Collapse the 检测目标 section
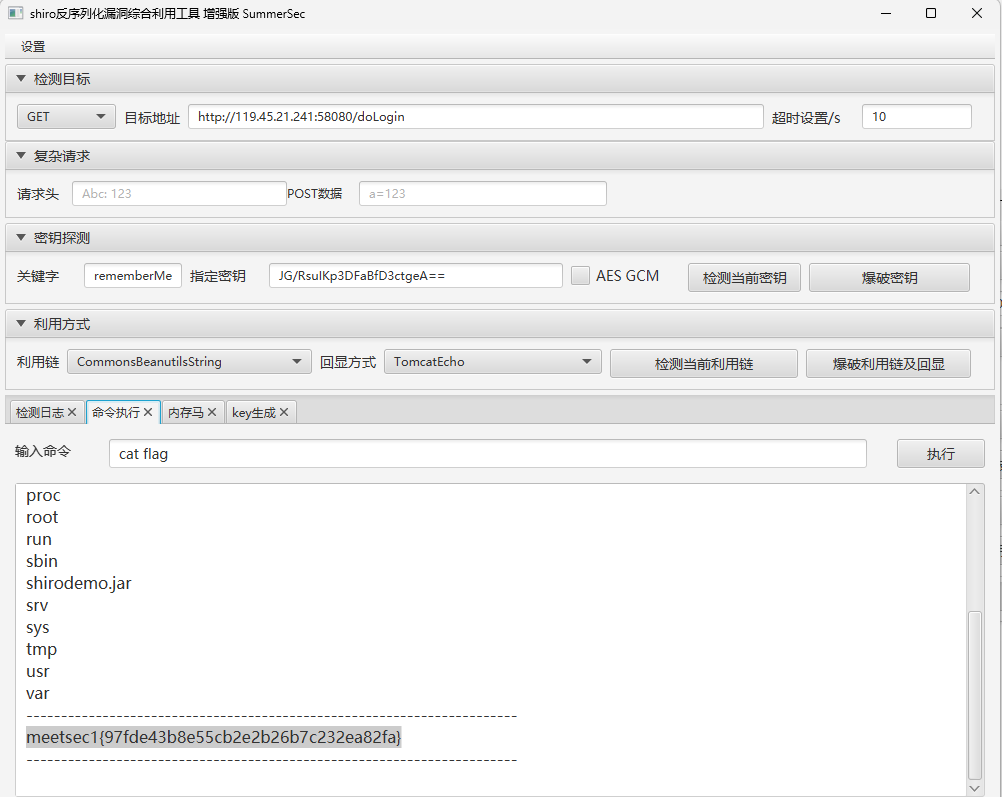Screen dimensions: 1002x797 [x=21, y=79]
